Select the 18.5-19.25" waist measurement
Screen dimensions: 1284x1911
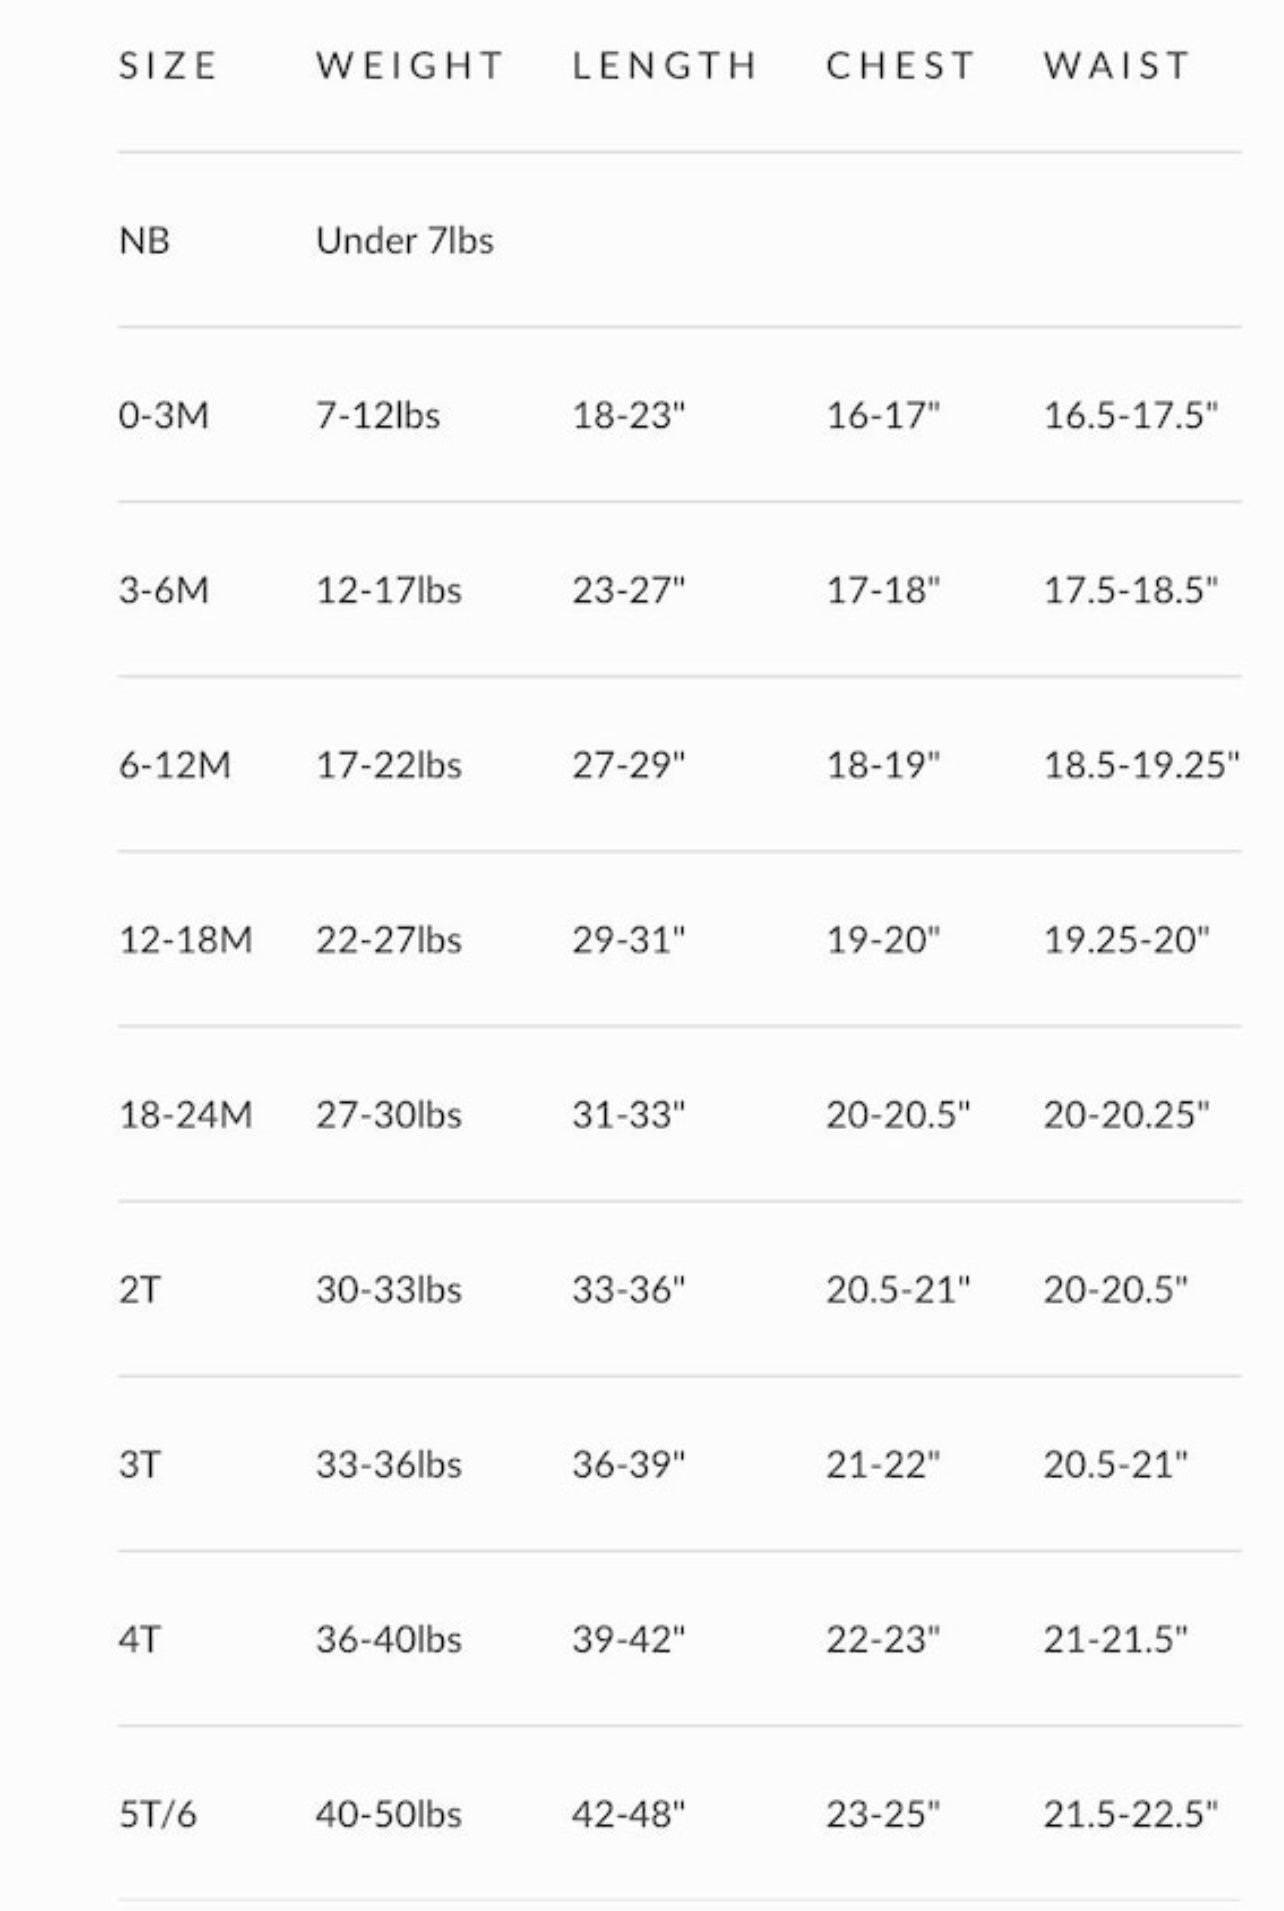(1141, 765)
